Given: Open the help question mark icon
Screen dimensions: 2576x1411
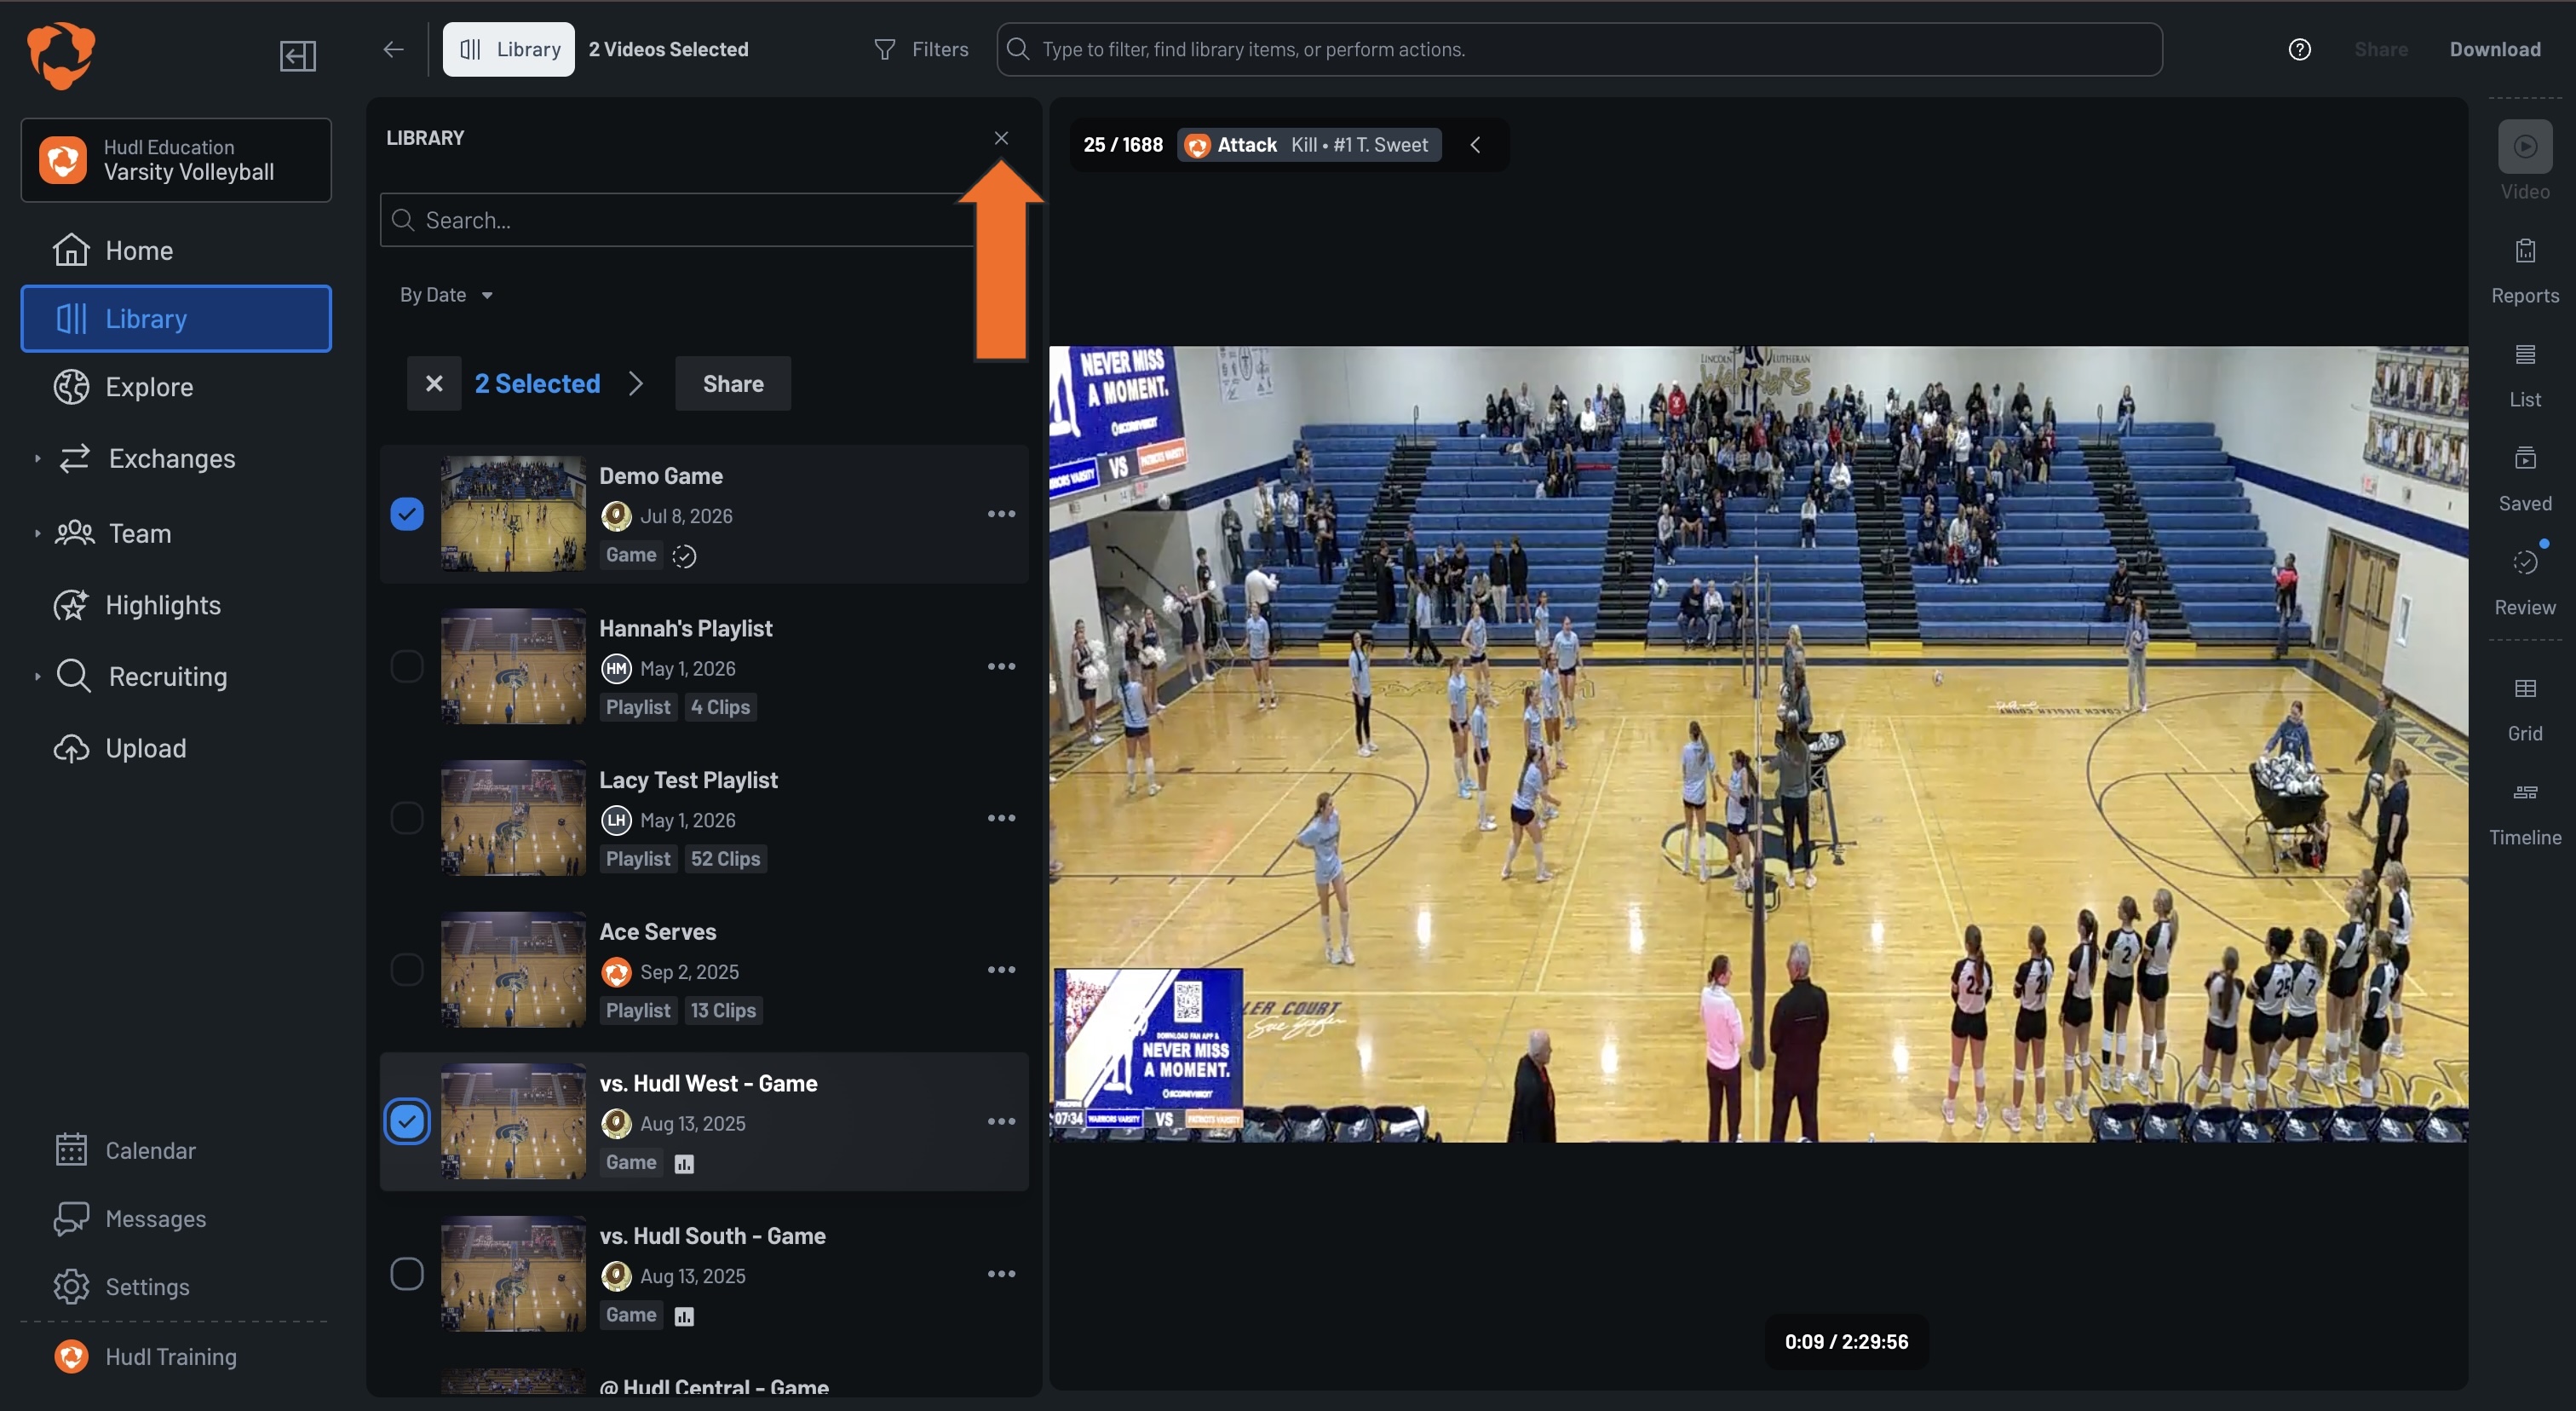Looking at the screenshot, I should tap(2299, 49).
